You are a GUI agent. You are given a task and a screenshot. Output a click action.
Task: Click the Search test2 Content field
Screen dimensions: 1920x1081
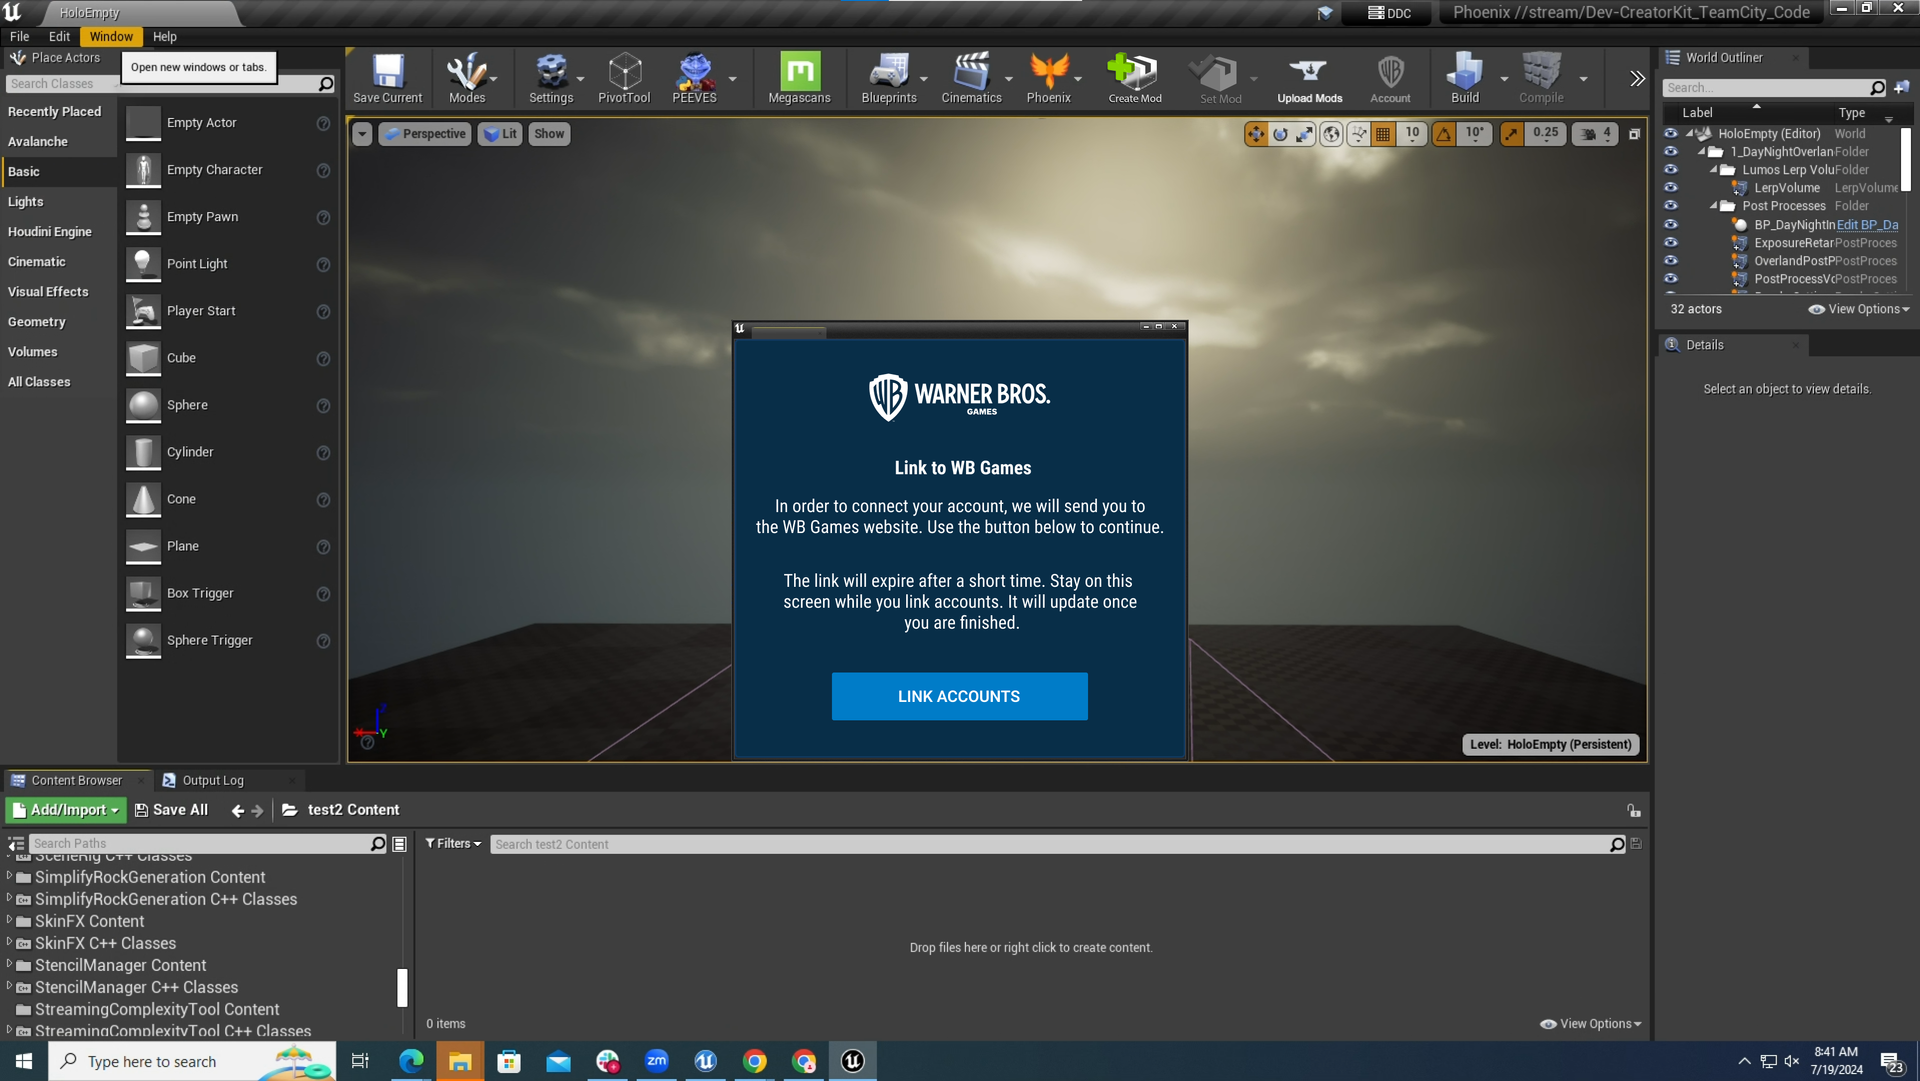click(1050, 844)
